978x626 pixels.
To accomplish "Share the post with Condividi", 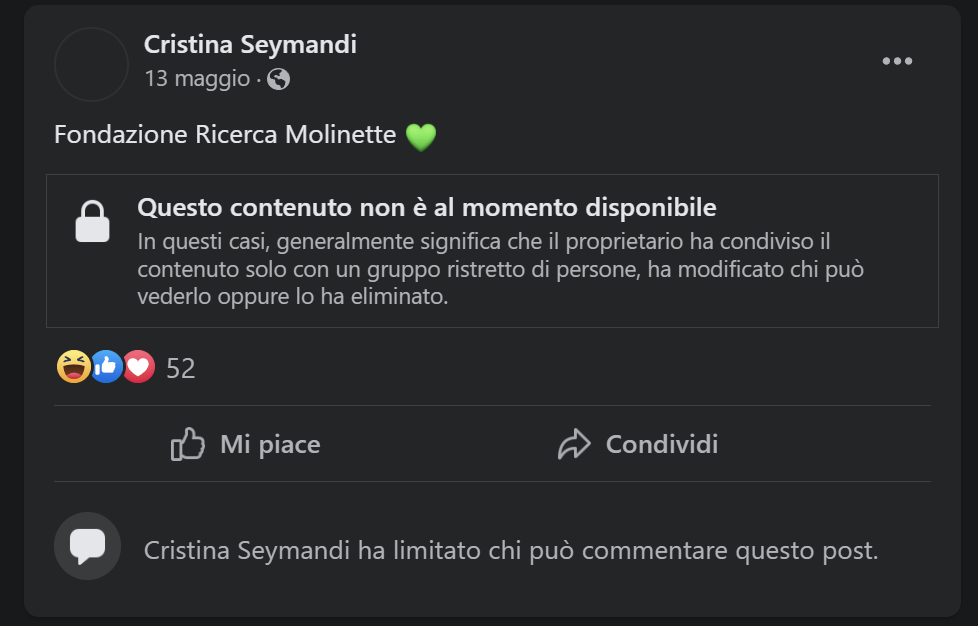I will point(661,444).
